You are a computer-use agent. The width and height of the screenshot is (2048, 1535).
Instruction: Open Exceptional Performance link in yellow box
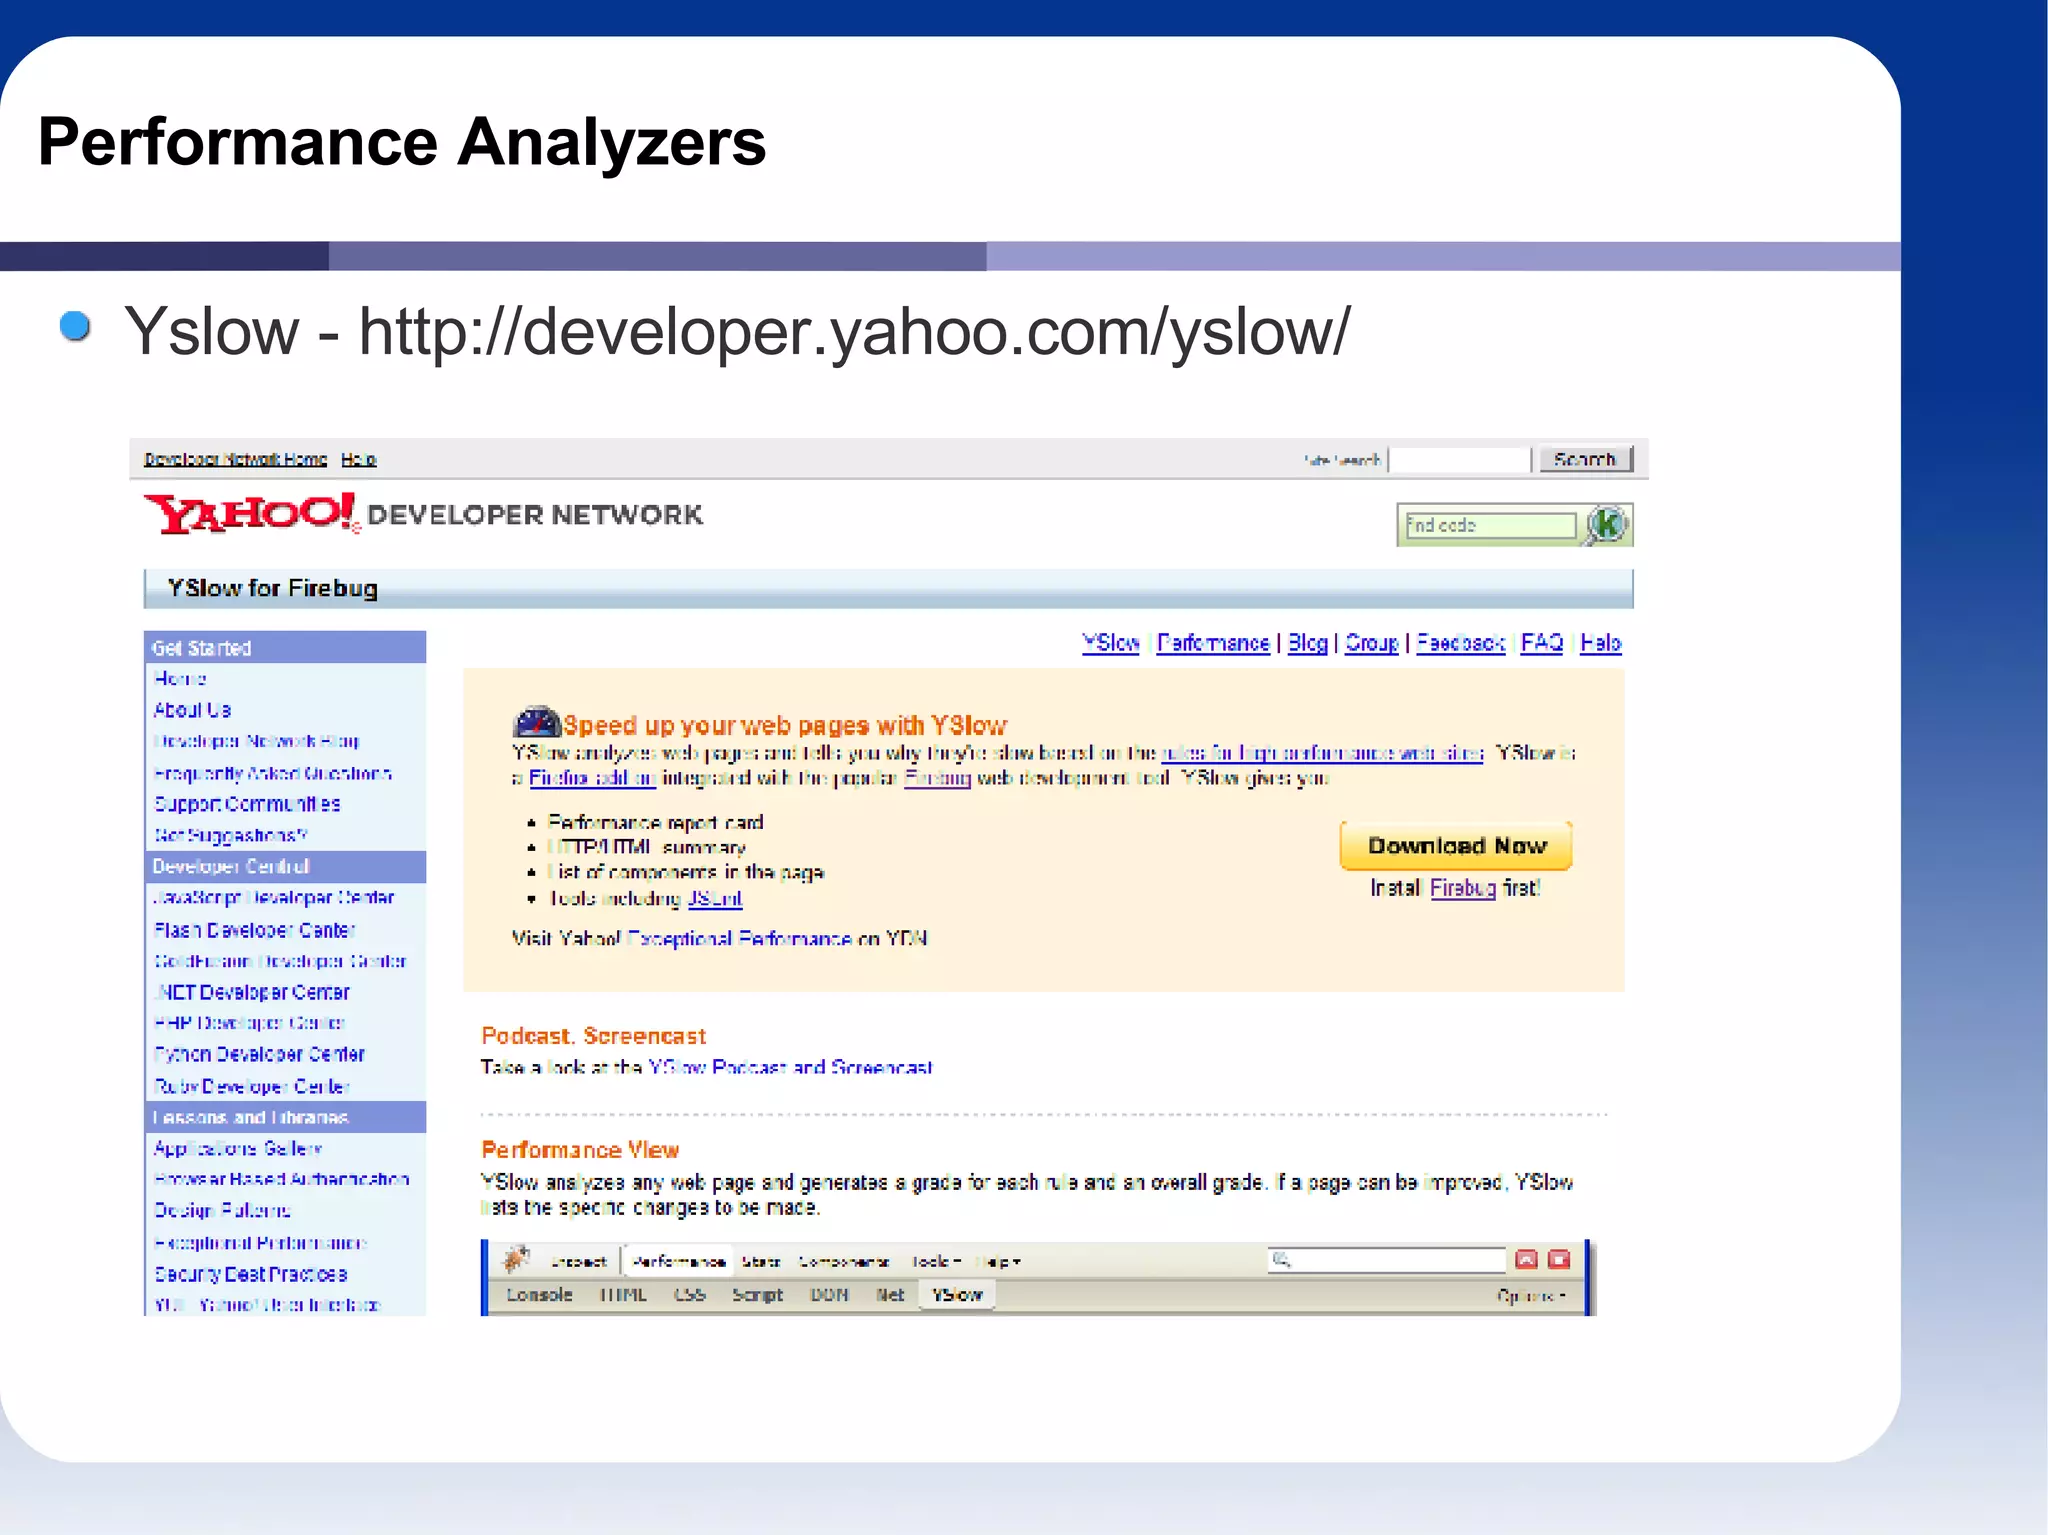pyautogui.click(x=739, y=938)
